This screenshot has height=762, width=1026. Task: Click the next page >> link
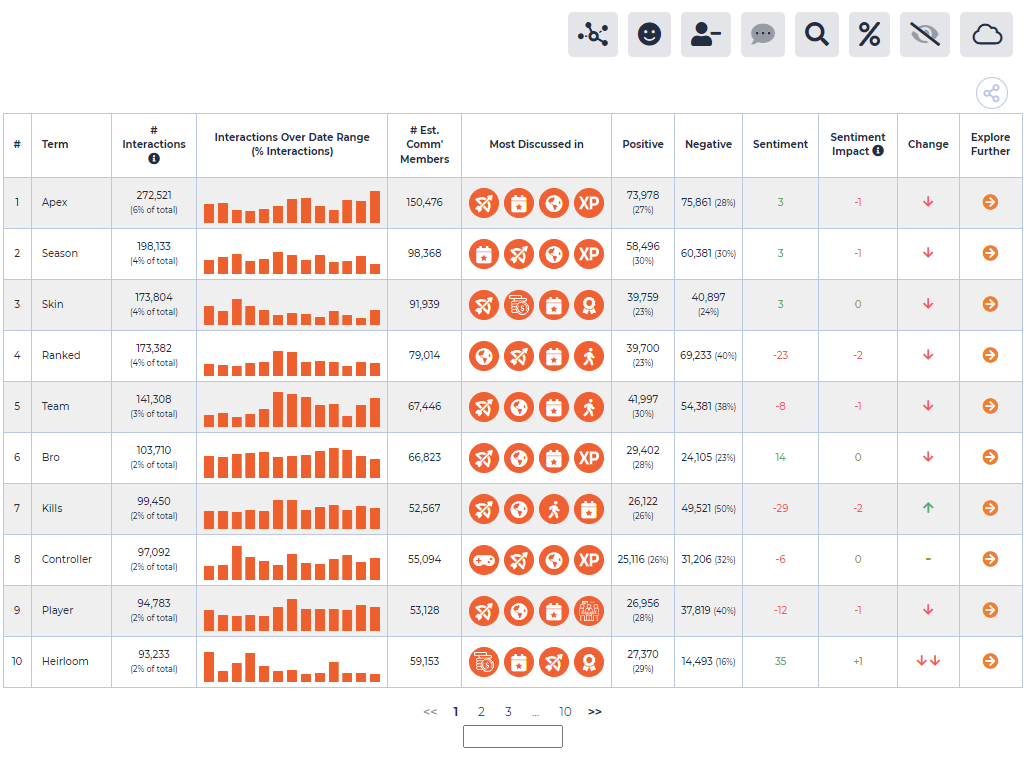click(594, 712)
